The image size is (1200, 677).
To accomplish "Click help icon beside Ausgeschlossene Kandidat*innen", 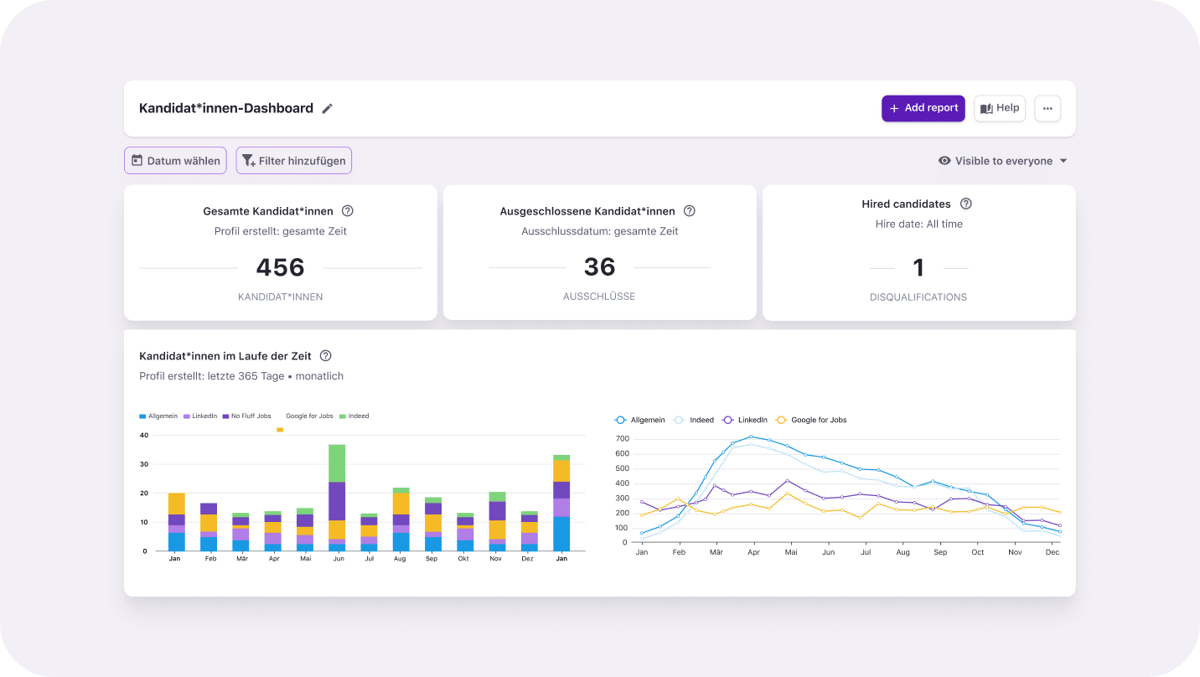I will [689, 211].
